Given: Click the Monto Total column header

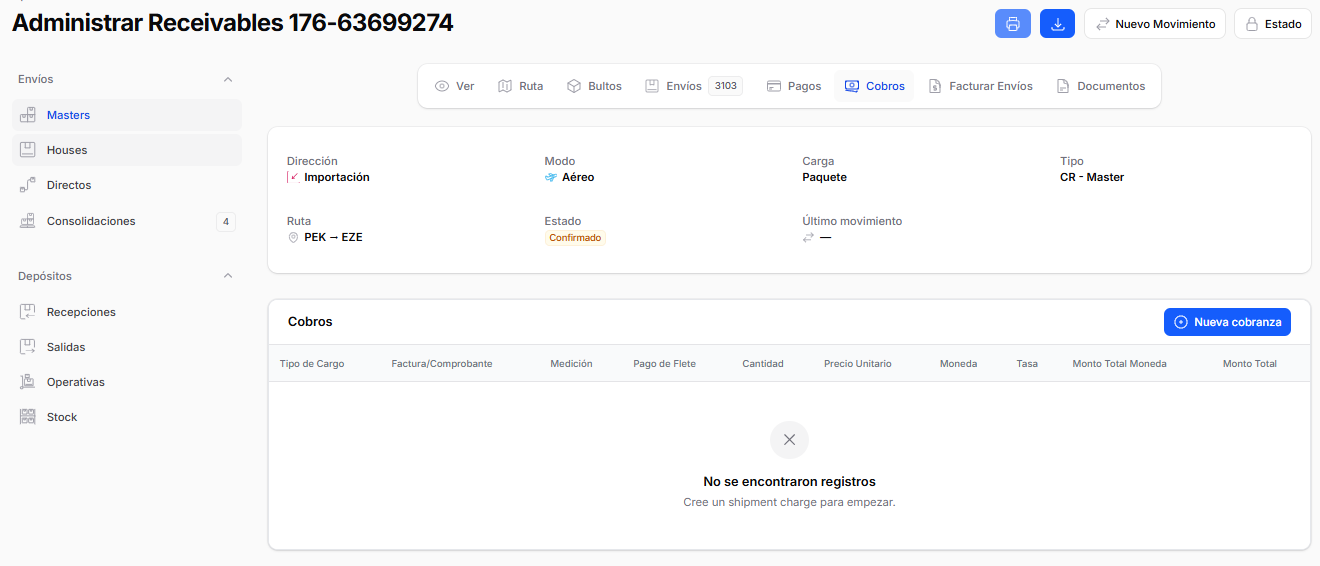Looking at the screenshot, I should coord(1250,364).
